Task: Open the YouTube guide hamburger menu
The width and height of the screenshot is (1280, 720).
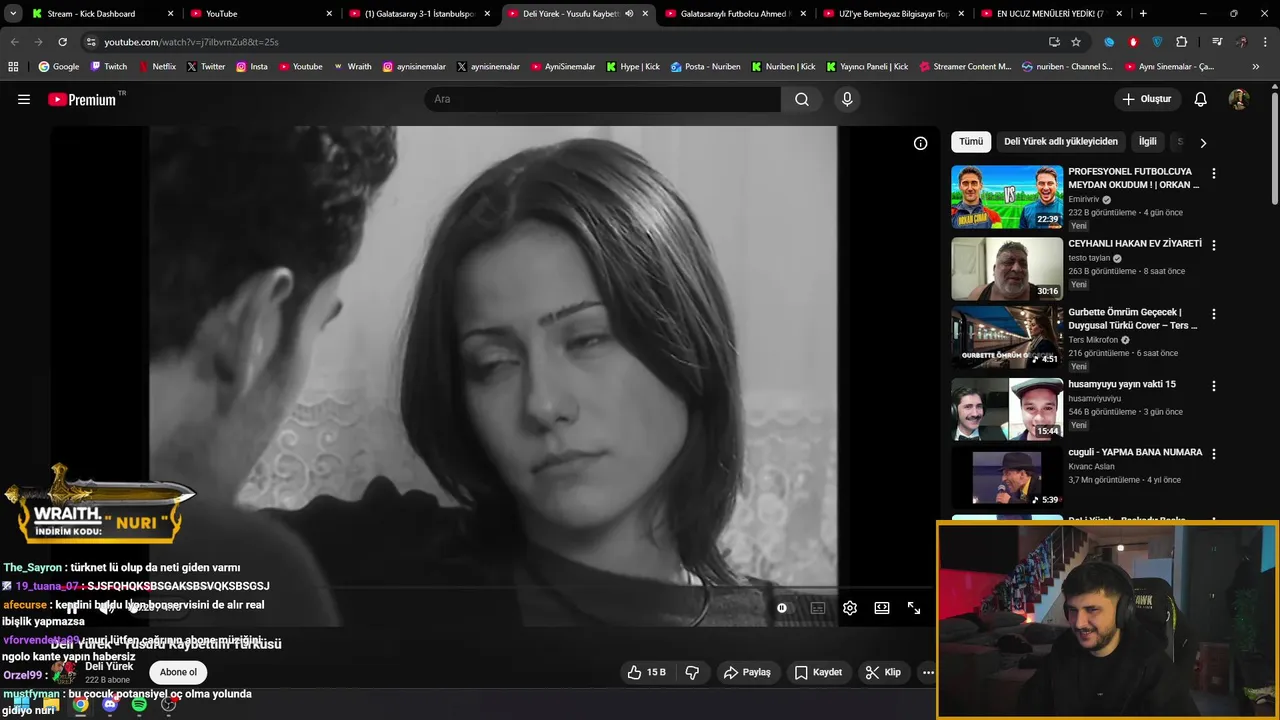Action: click(x=24, y=99)
